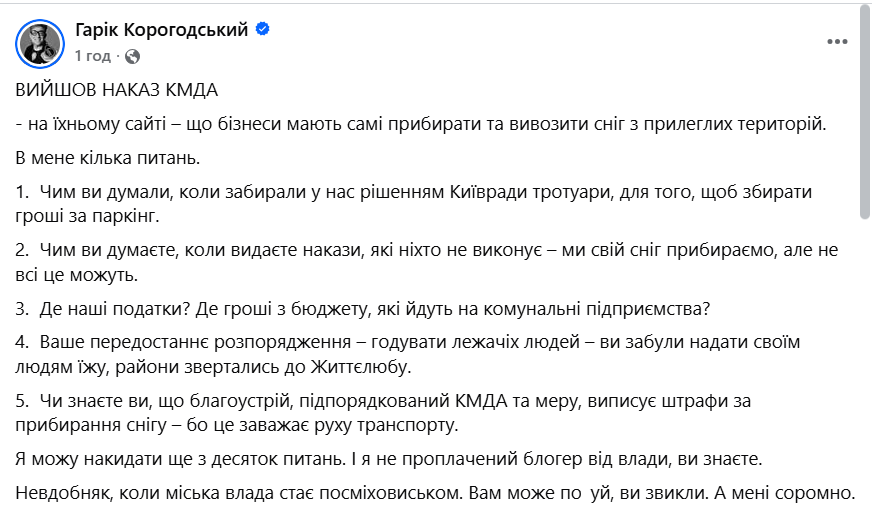The height and width of the screenshot is (517, 872).
Task: Click the author name Гарік Корогодський
Action: 161,30
